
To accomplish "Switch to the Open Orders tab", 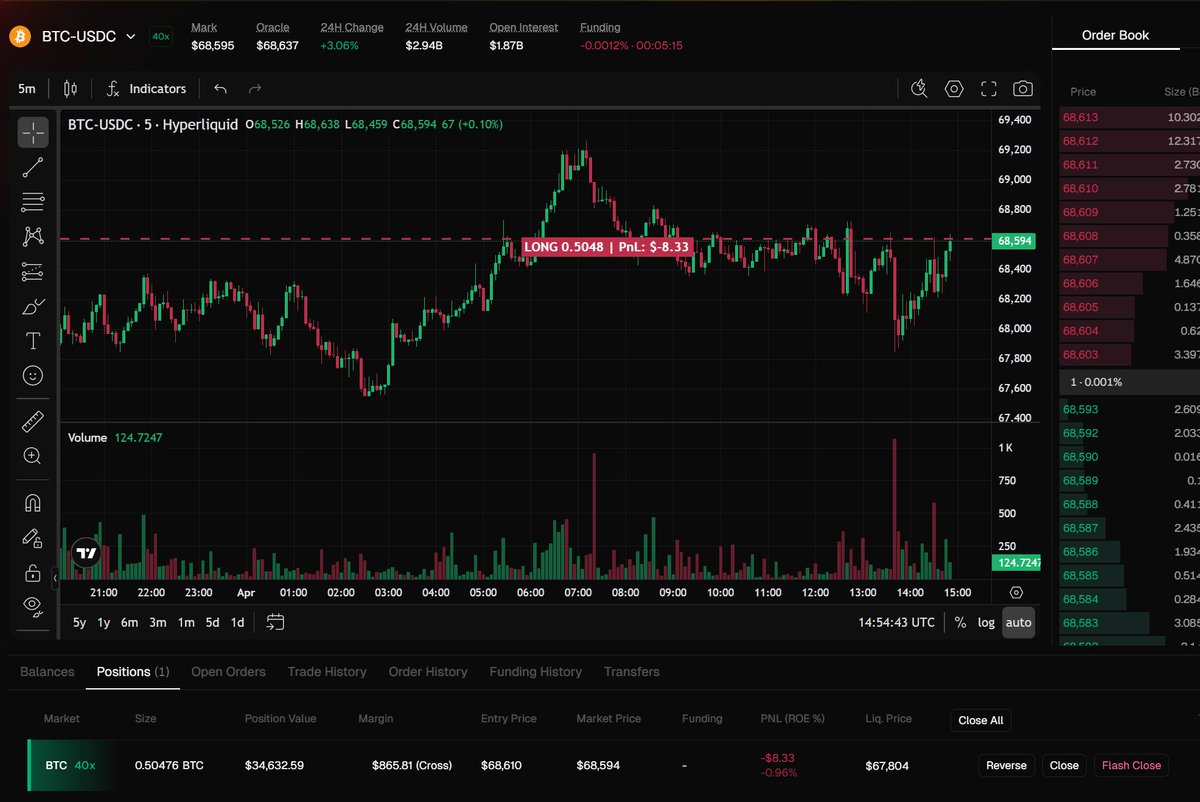I will tap(228, 672).
